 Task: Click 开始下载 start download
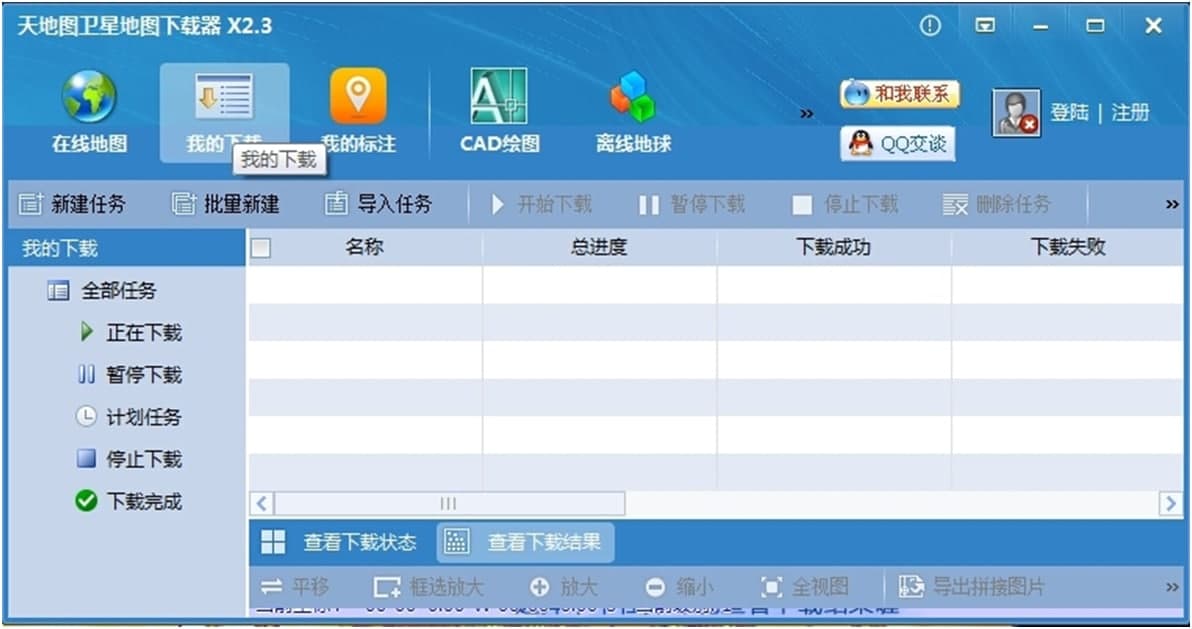coord(541,204)
